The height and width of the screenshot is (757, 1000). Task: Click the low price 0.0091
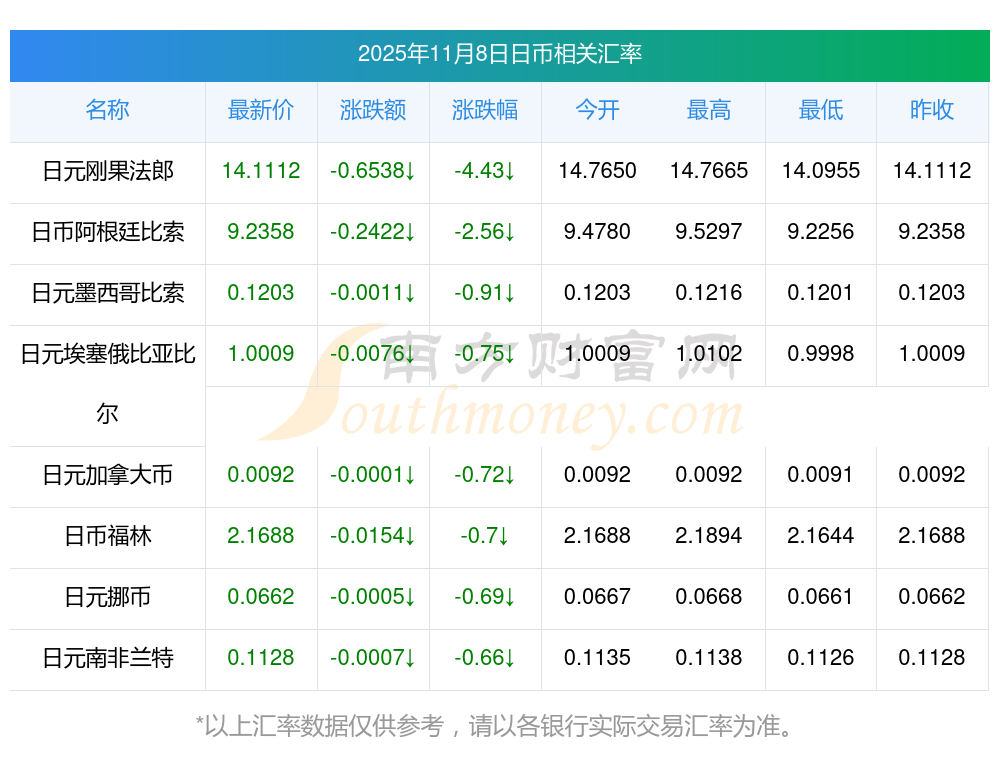coord(821,475)
